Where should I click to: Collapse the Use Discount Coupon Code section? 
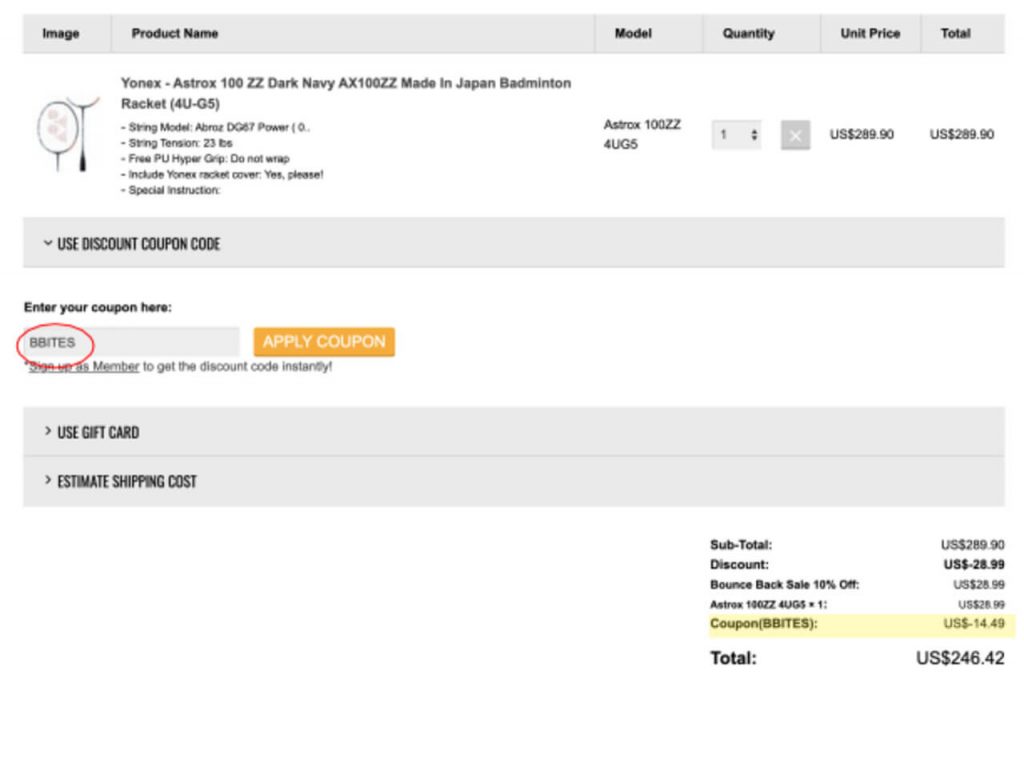[513, 243]
